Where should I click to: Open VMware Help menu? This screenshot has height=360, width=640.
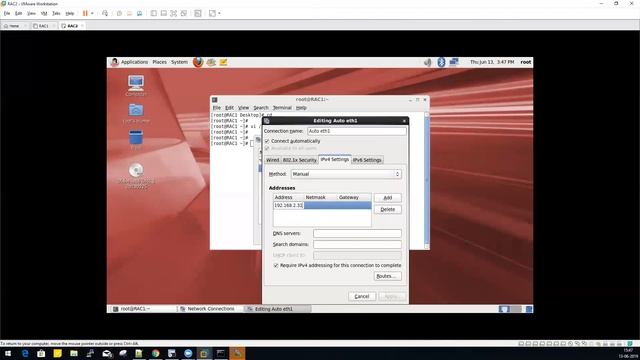click(70, 13)
